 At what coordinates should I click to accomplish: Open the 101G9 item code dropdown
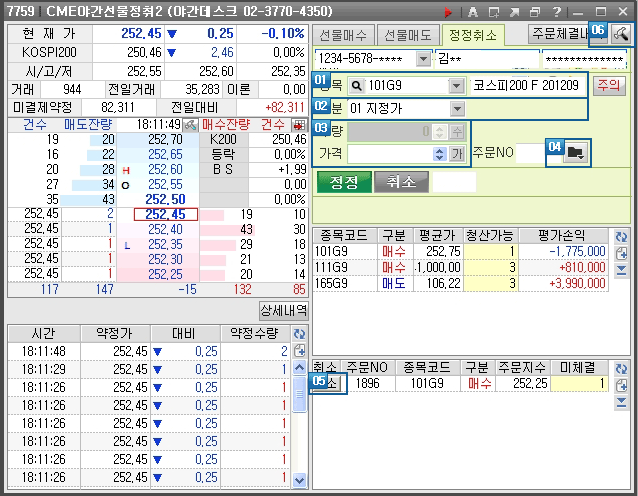pyautogui.click(x=458, y=85)
